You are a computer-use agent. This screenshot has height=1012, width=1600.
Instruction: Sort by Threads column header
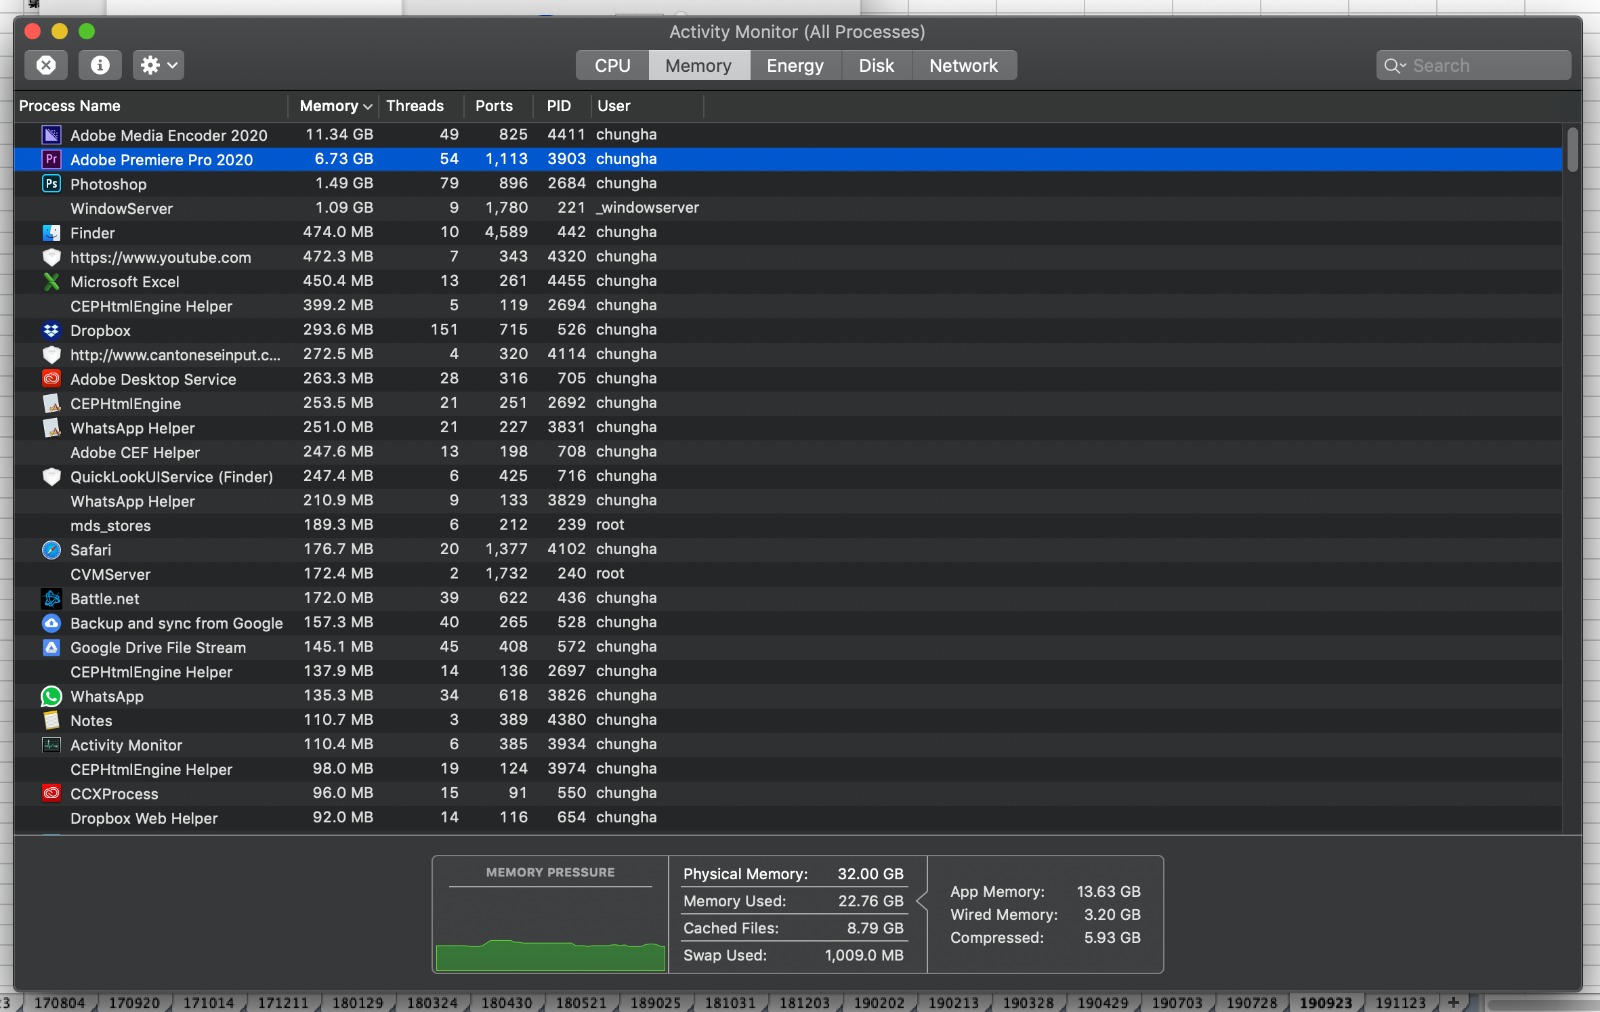(x=420, y=106)
